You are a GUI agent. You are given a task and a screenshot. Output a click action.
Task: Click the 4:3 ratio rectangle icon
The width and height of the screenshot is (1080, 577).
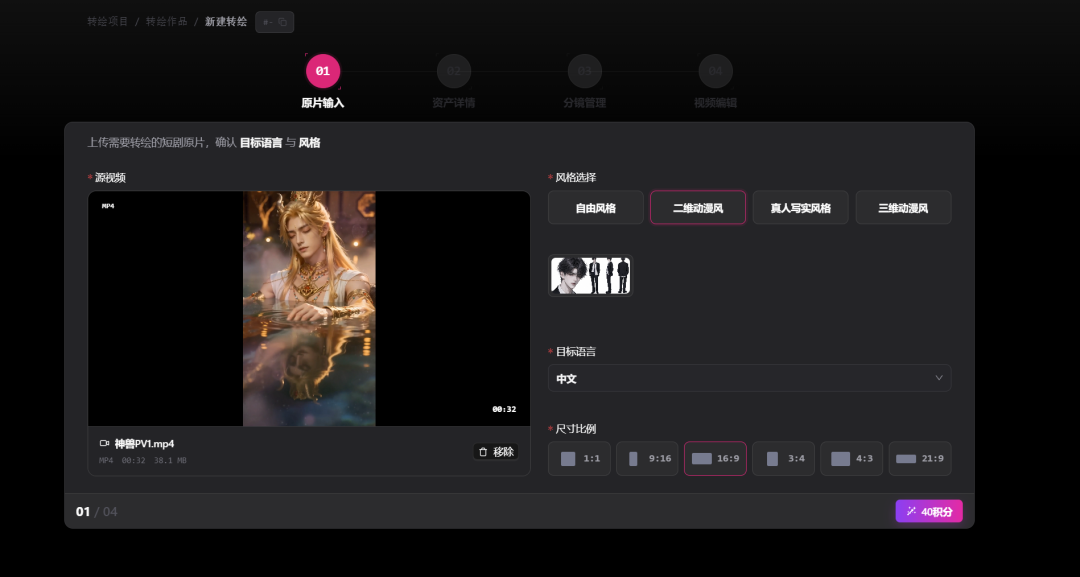click(x=840, y=459)
